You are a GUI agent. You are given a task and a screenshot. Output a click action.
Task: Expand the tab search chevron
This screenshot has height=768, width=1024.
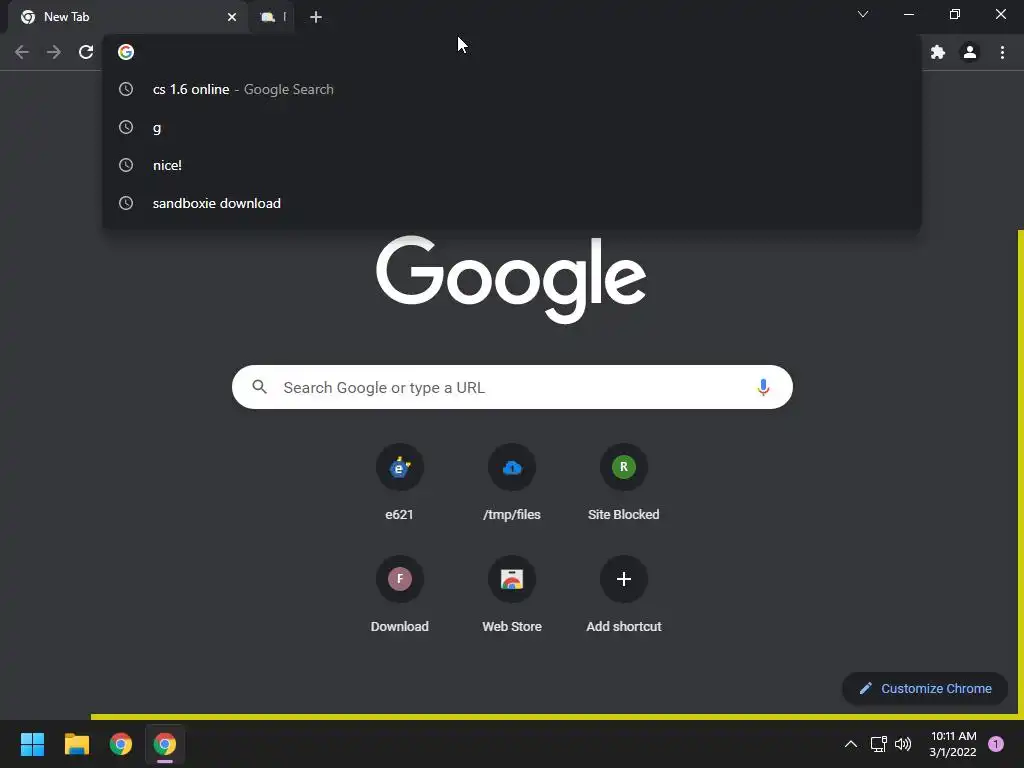pos(863,14)
